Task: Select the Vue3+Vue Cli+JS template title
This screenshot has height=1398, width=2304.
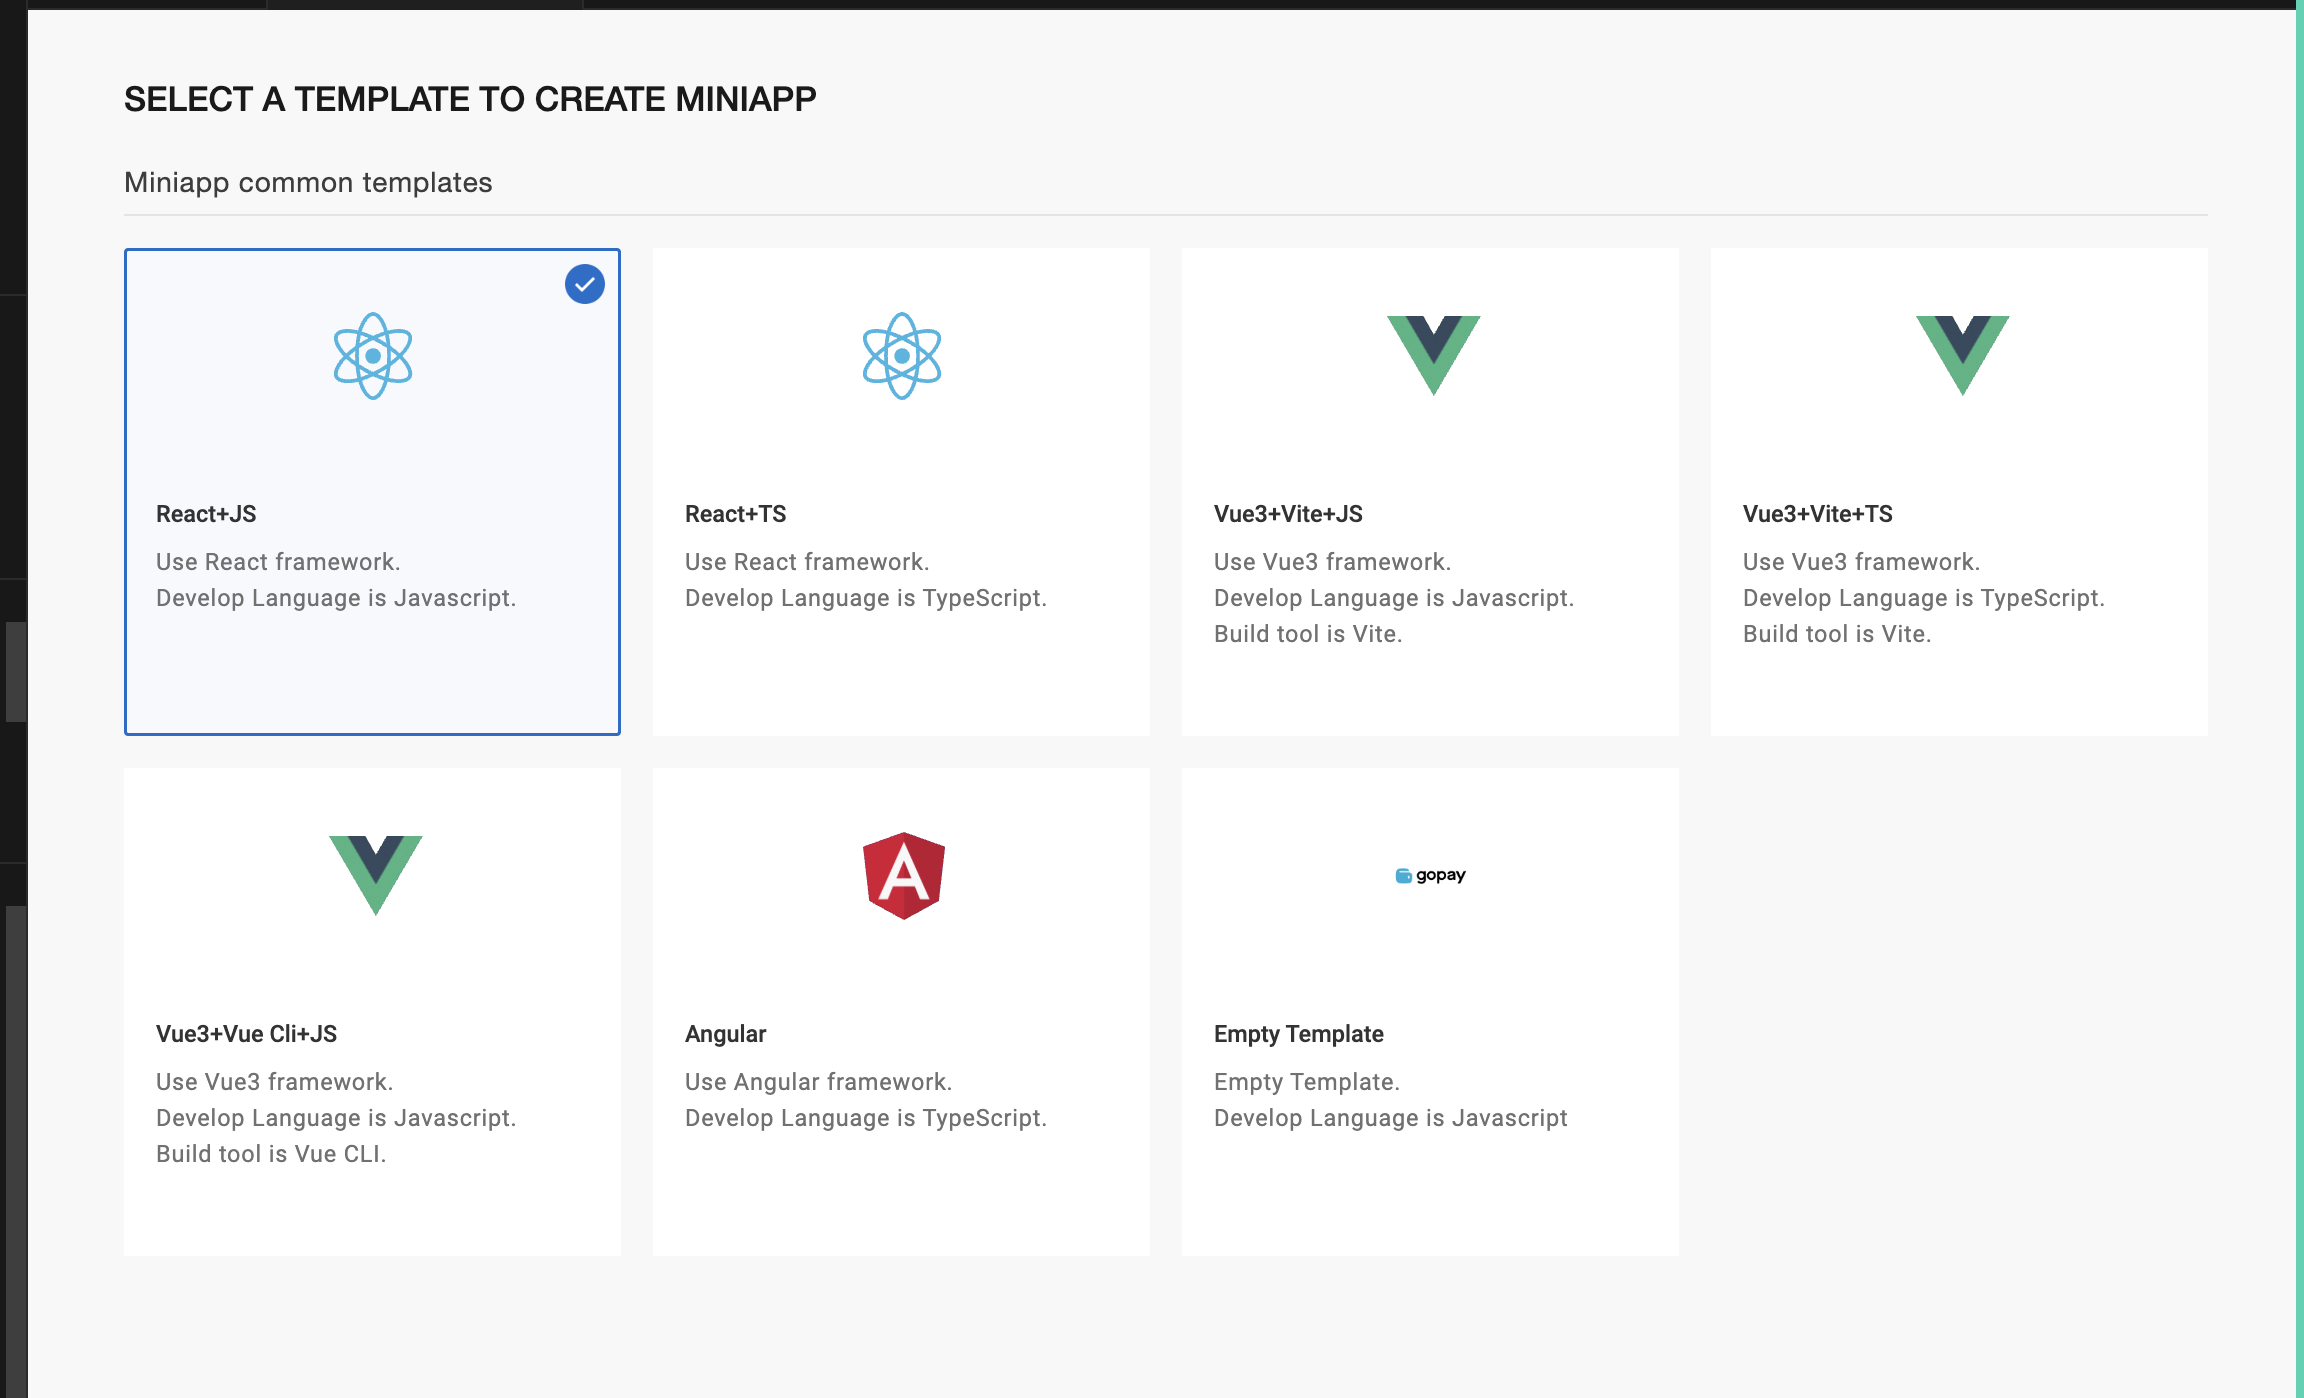Action: (x=246, y=1034)
